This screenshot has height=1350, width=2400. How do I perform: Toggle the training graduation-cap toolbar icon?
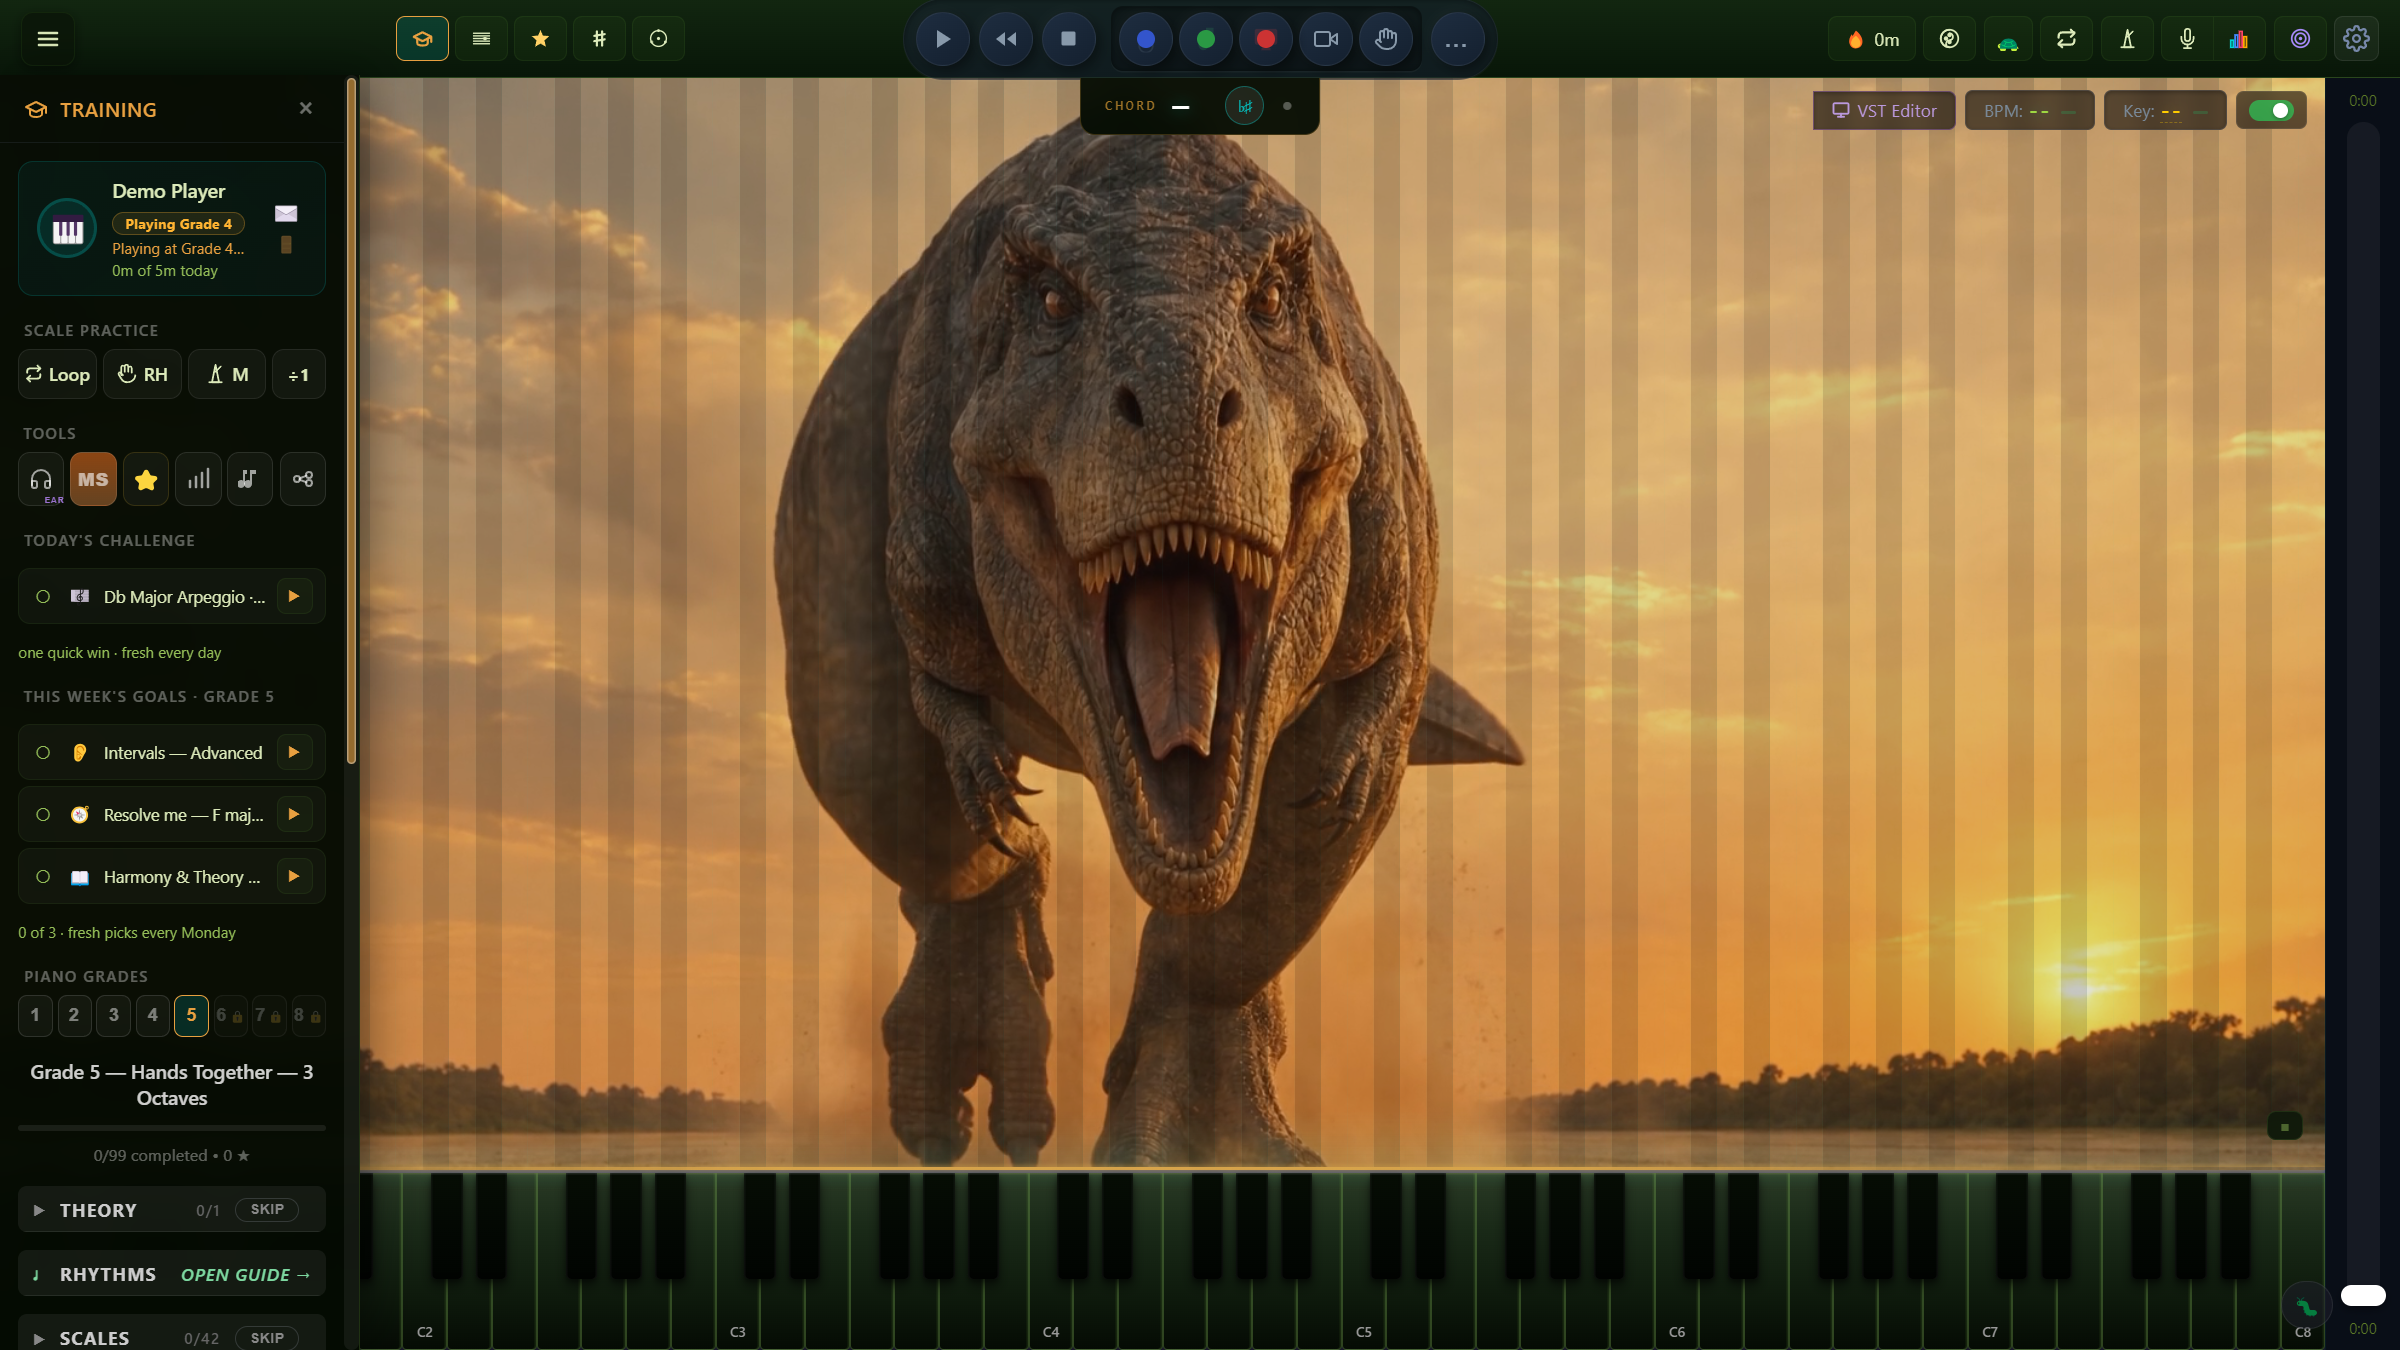click(422, 39)
